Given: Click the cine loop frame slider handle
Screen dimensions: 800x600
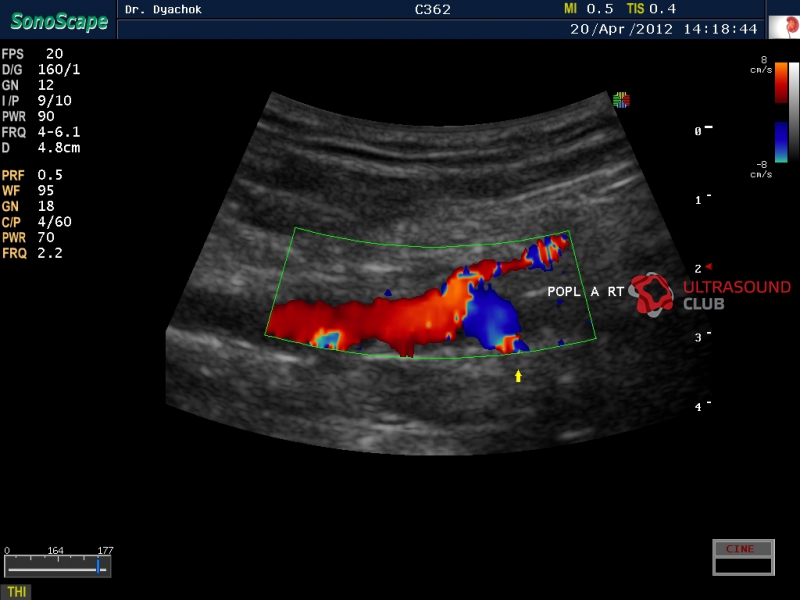Looking at the screenshot, I should click(98, 566).
